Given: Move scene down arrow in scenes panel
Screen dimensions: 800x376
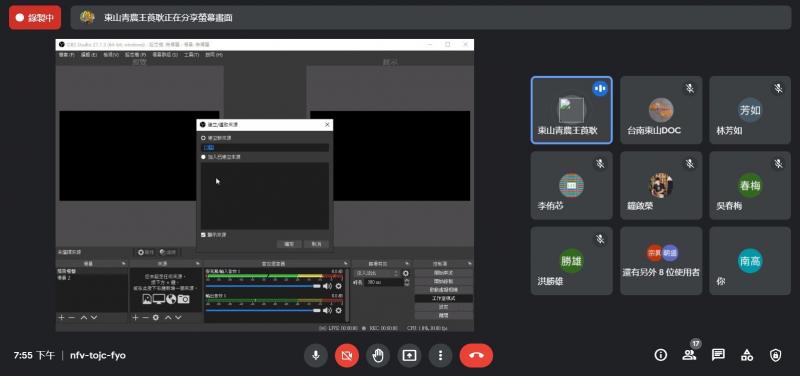Looking at the screenshot, I should point(93,317).
